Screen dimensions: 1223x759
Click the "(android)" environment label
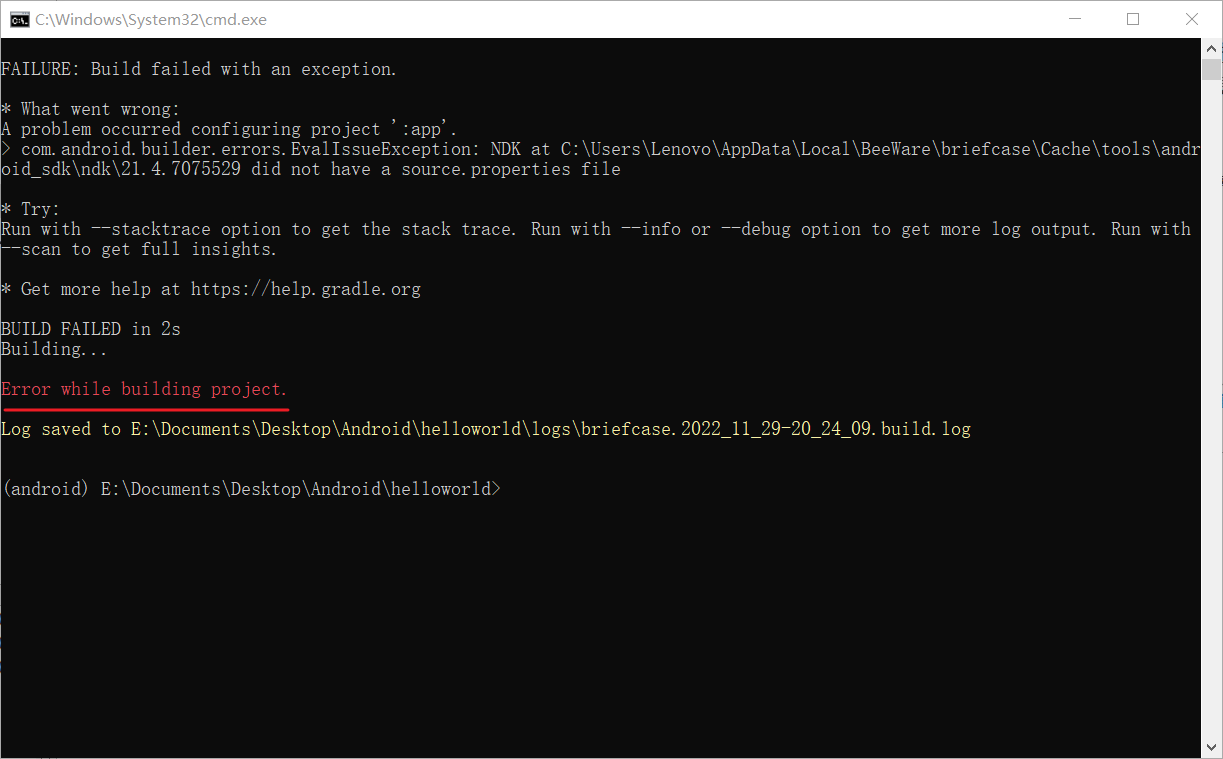click(45, 489)
